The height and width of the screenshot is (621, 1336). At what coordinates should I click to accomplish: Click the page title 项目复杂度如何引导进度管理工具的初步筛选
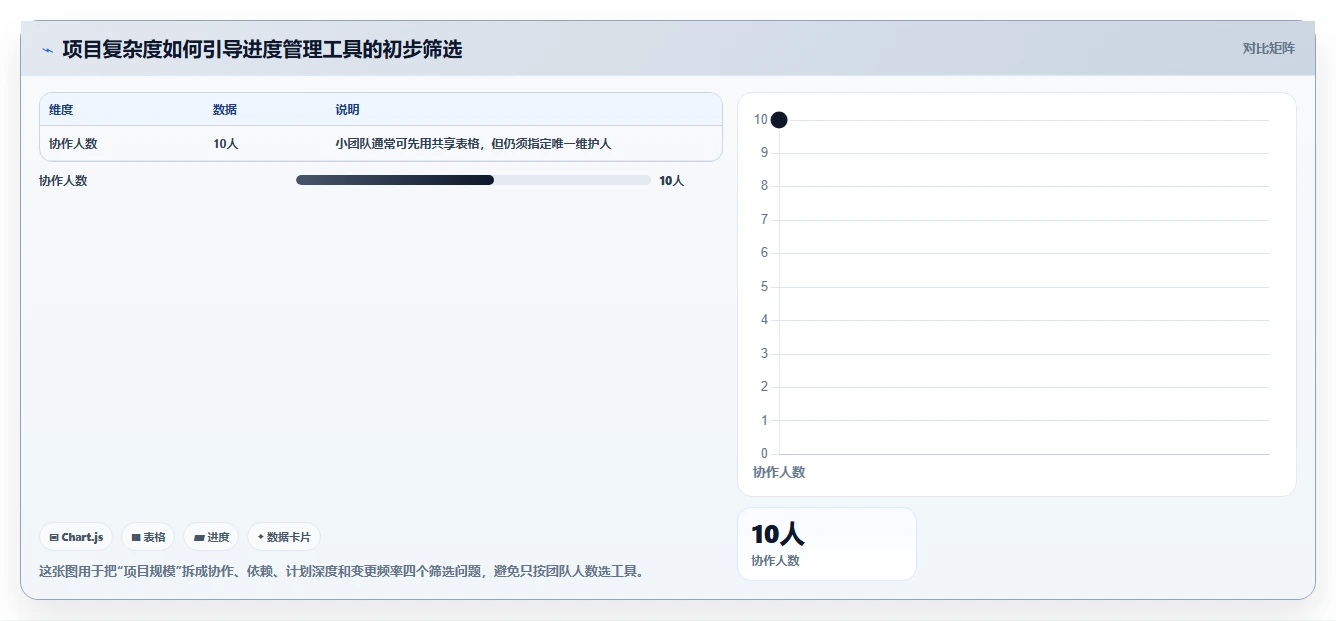tap(262, 49)
